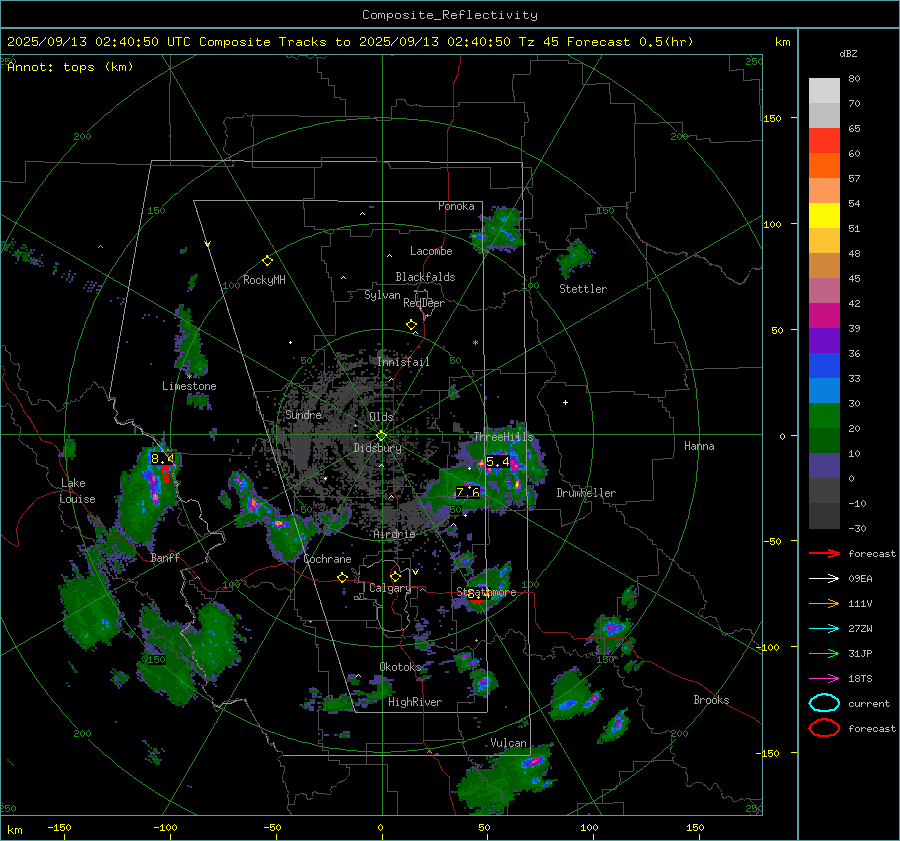The width and height of the screenshot is (900, 841).
Task: Click the Calgary city label
Action: click(390, 588)
